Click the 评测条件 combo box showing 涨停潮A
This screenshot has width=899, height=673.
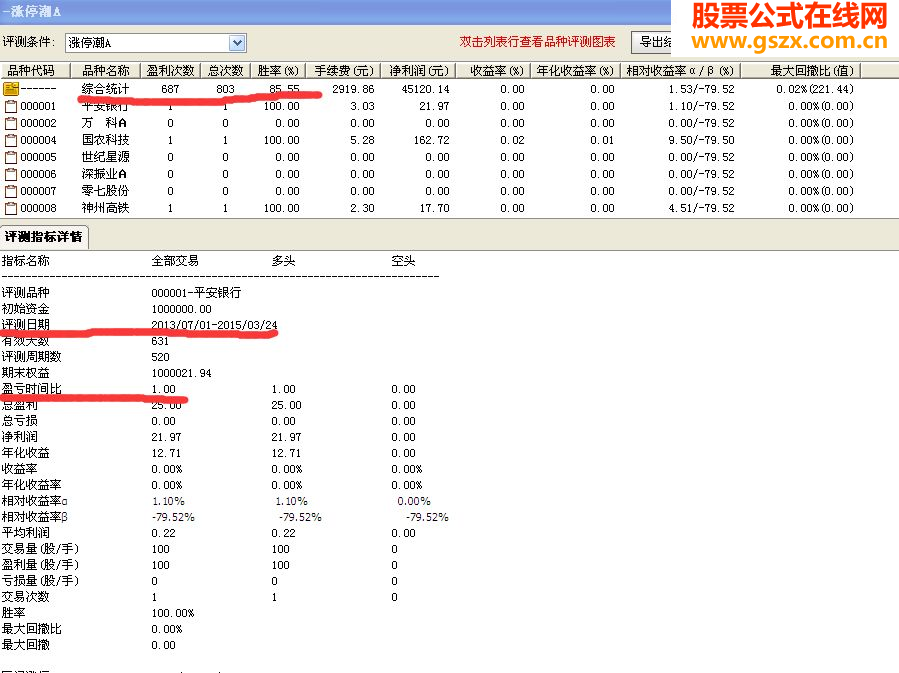coord(156,43)
